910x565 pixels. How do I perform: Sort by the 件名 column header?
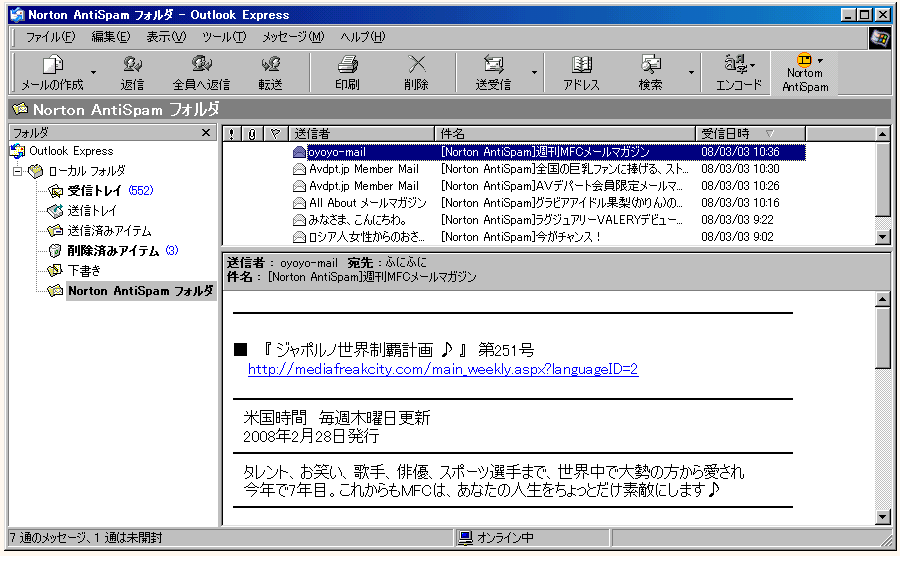(x=565, y=134)
